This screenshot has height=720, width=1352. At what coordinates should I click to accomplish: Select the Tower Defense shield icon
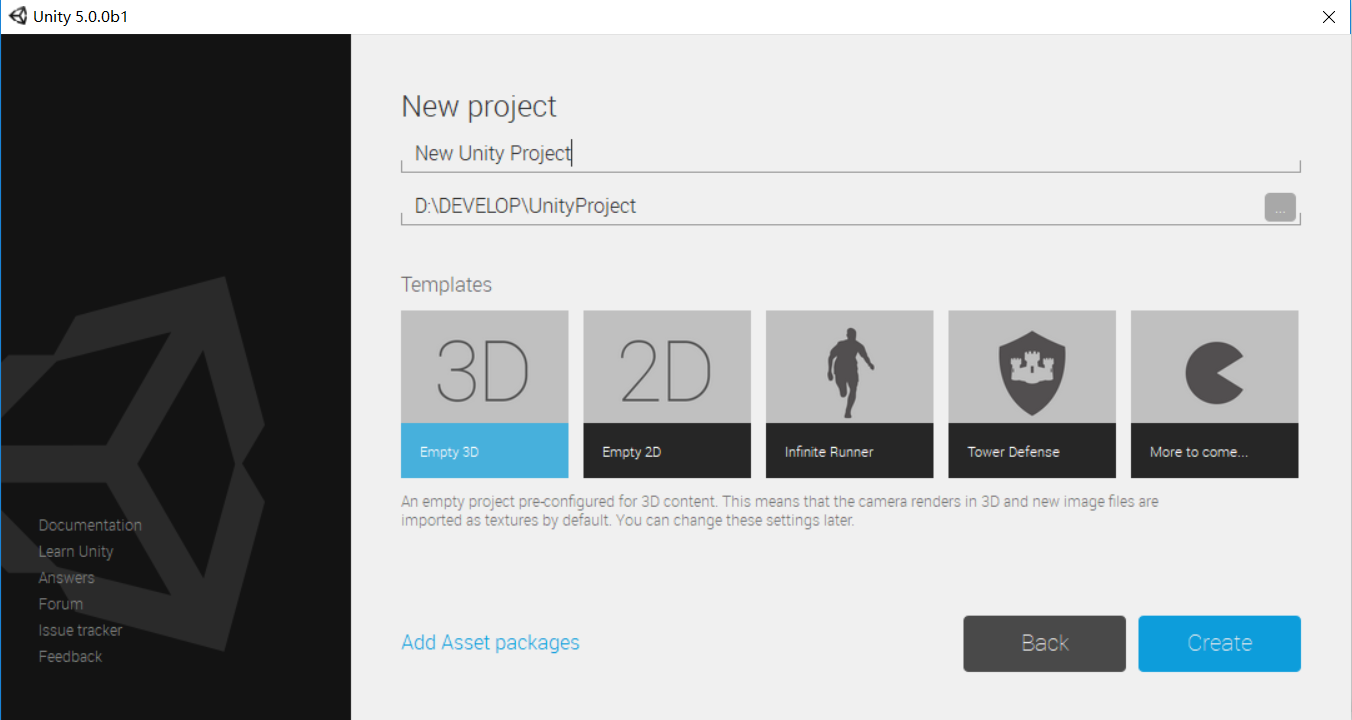1032,372
